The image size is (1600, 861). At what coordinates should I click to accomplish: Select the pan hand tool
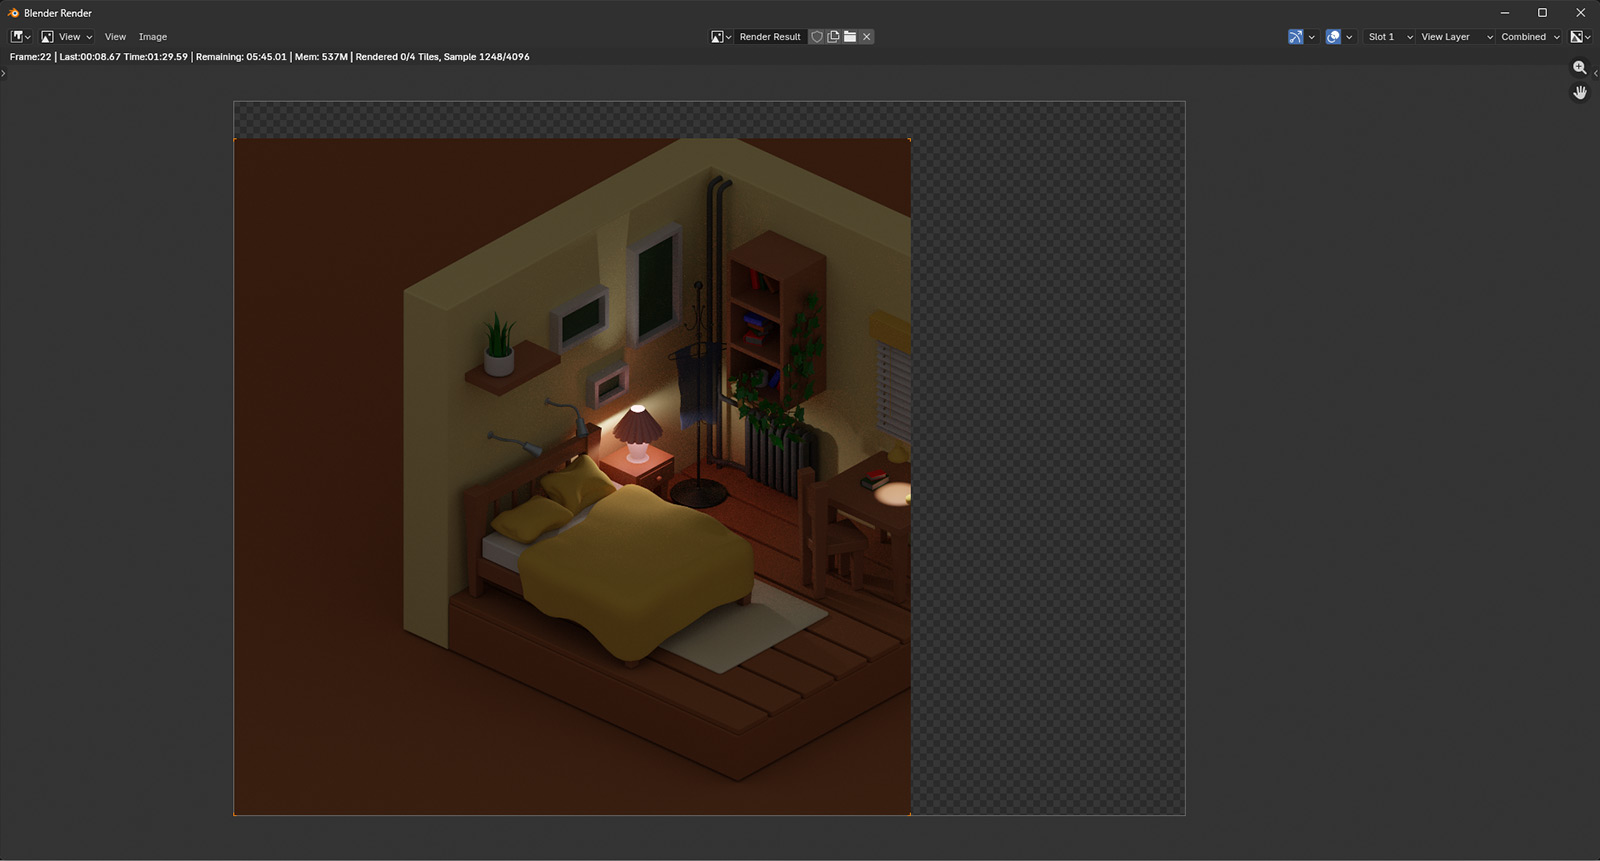coord(1580,93)
